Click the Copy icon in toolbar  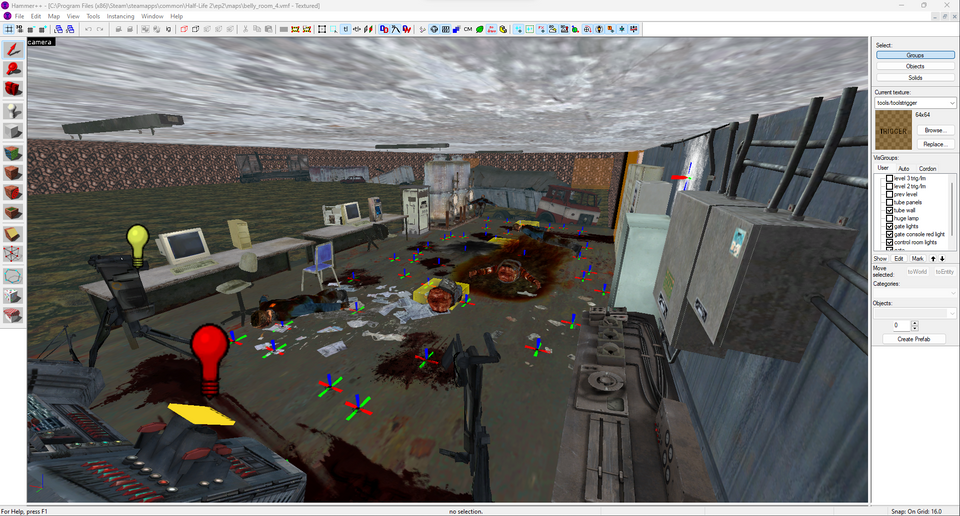pos(257,29)
